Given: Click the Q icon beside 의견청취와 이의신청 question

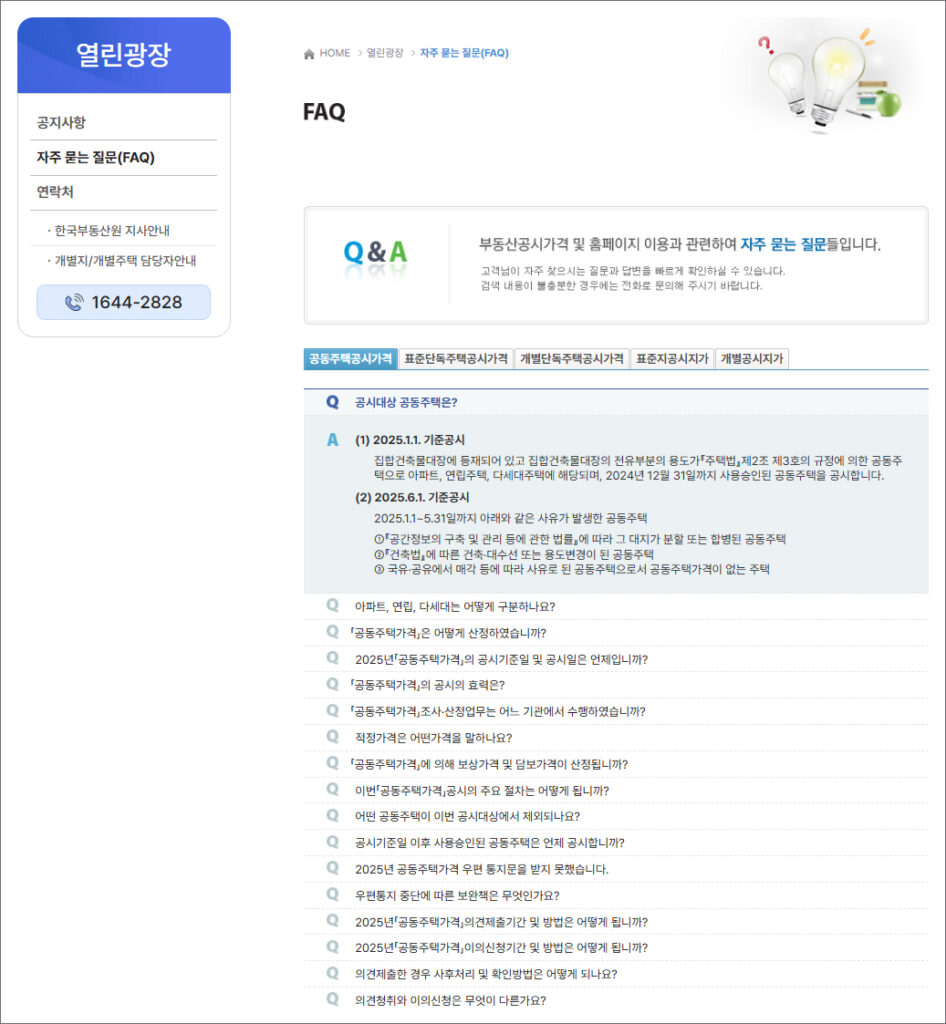Looking at the screenshot, I should coord(332,1000).
